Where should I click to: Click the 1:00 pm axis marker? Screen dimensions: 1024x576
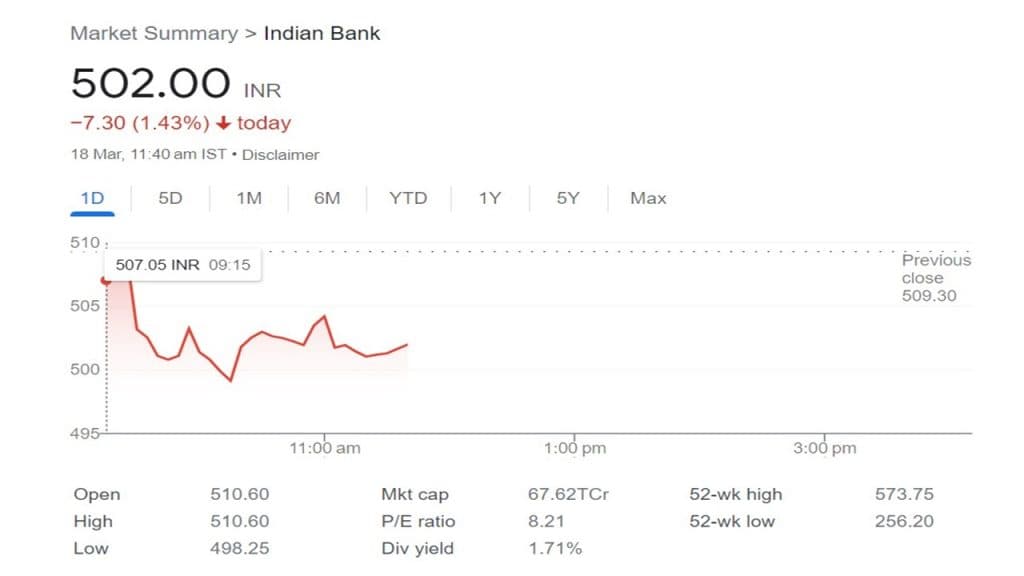[575, 448]
